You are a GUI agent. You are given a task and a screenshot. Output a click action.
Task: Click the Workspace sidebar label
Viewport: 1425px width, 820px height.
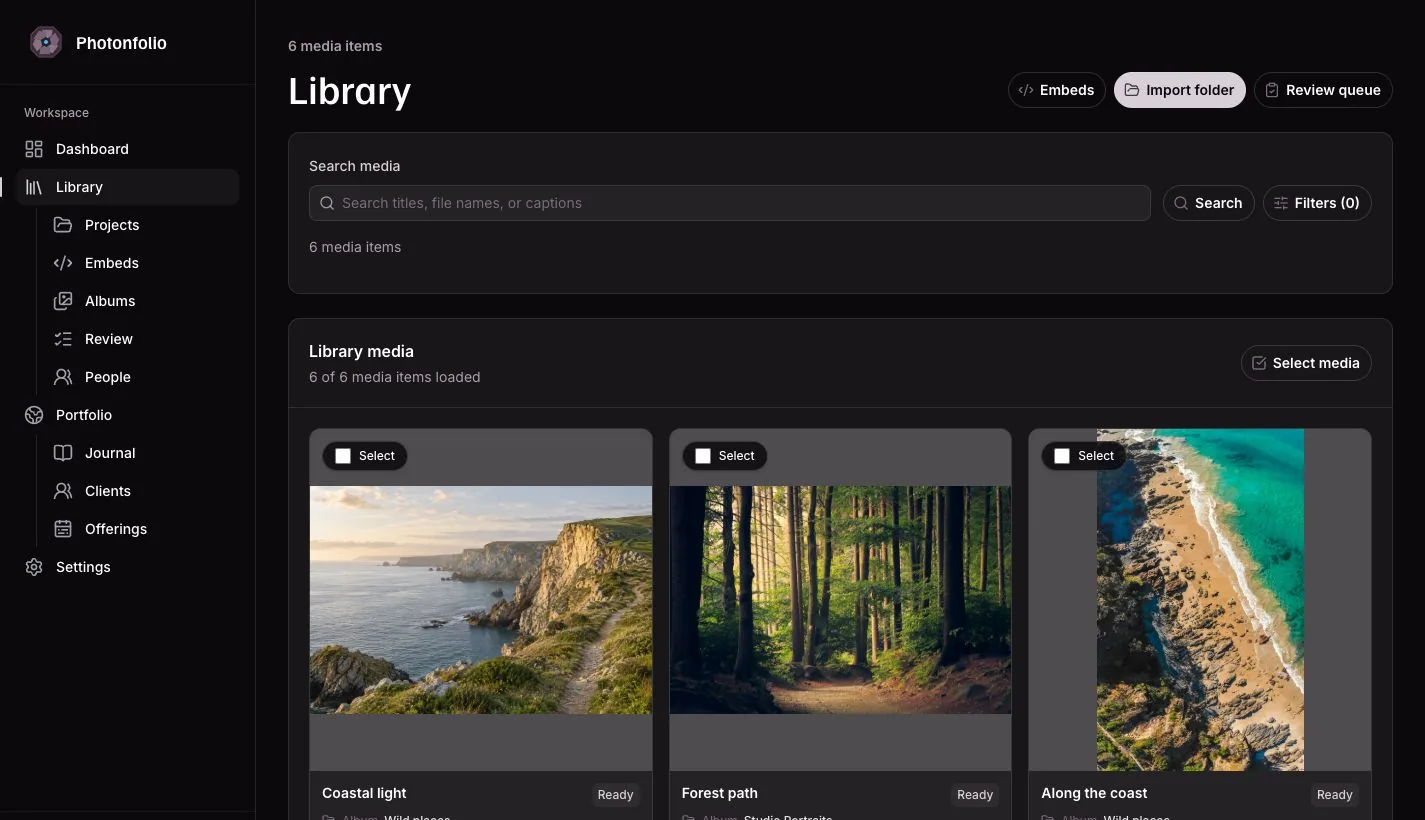pyautogui.click(x=56, y=113)
